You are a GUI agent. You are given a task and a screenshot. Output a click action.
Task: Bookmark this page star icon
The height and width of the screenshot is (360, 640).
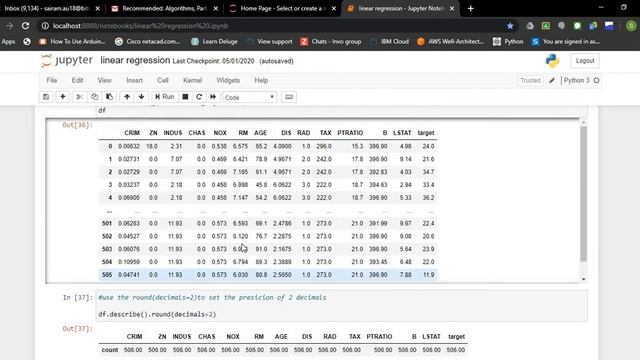(510, 26)
